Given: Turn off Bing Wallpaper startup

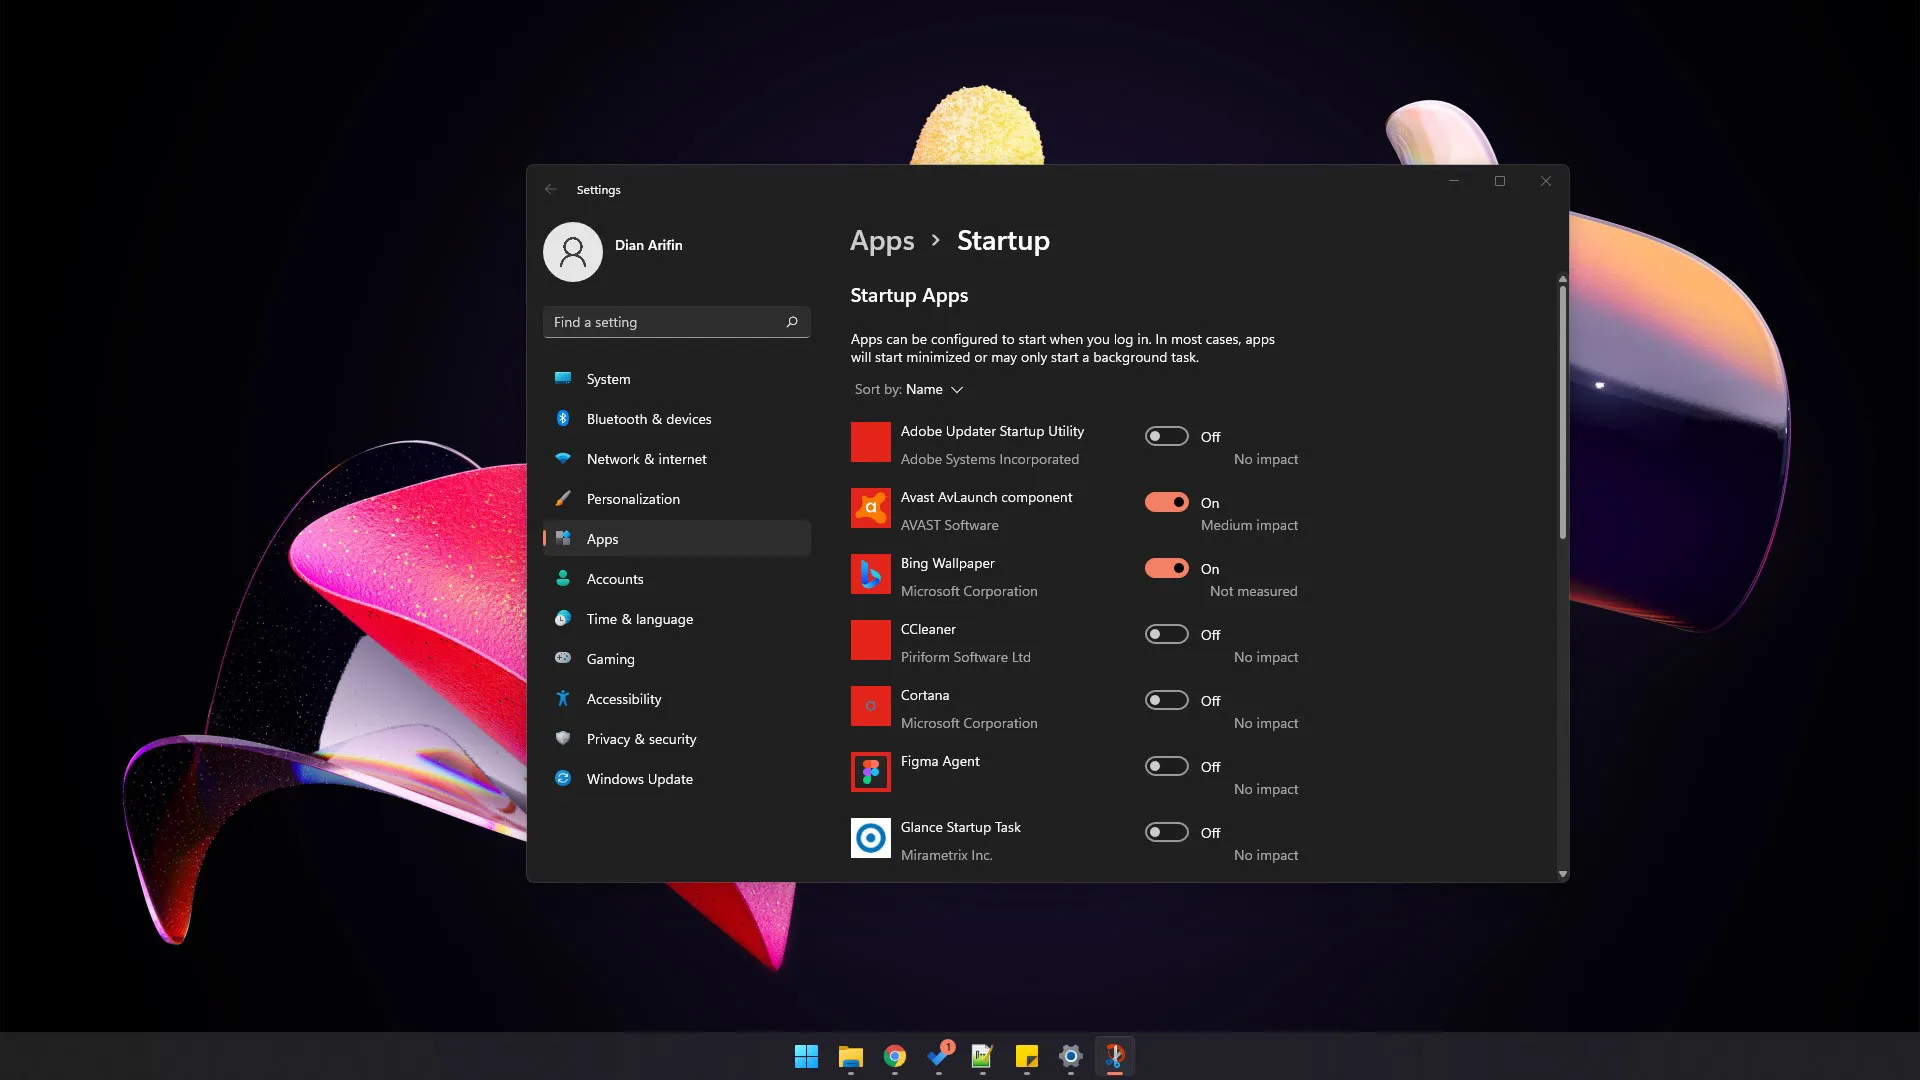Looking at the screenshot, I should point(1166,569).
